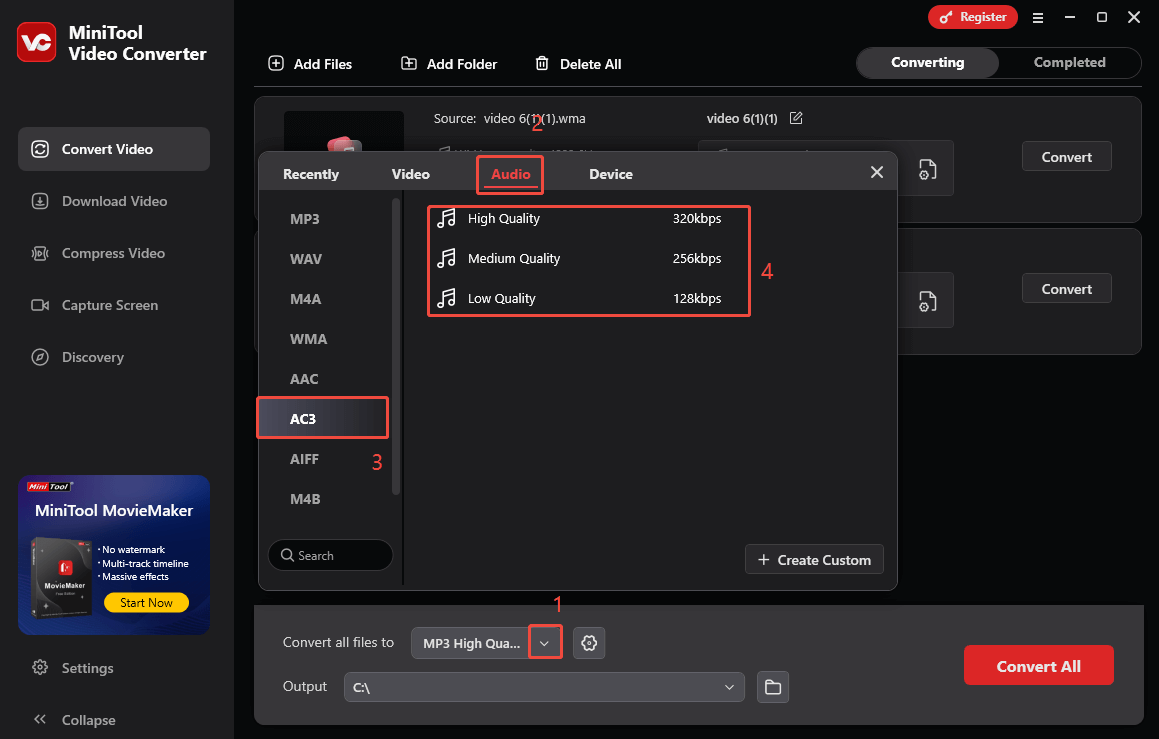Click the format list scrollbar
The width and height of the screenshot is (1159, 739).
(x=396, y=346)
